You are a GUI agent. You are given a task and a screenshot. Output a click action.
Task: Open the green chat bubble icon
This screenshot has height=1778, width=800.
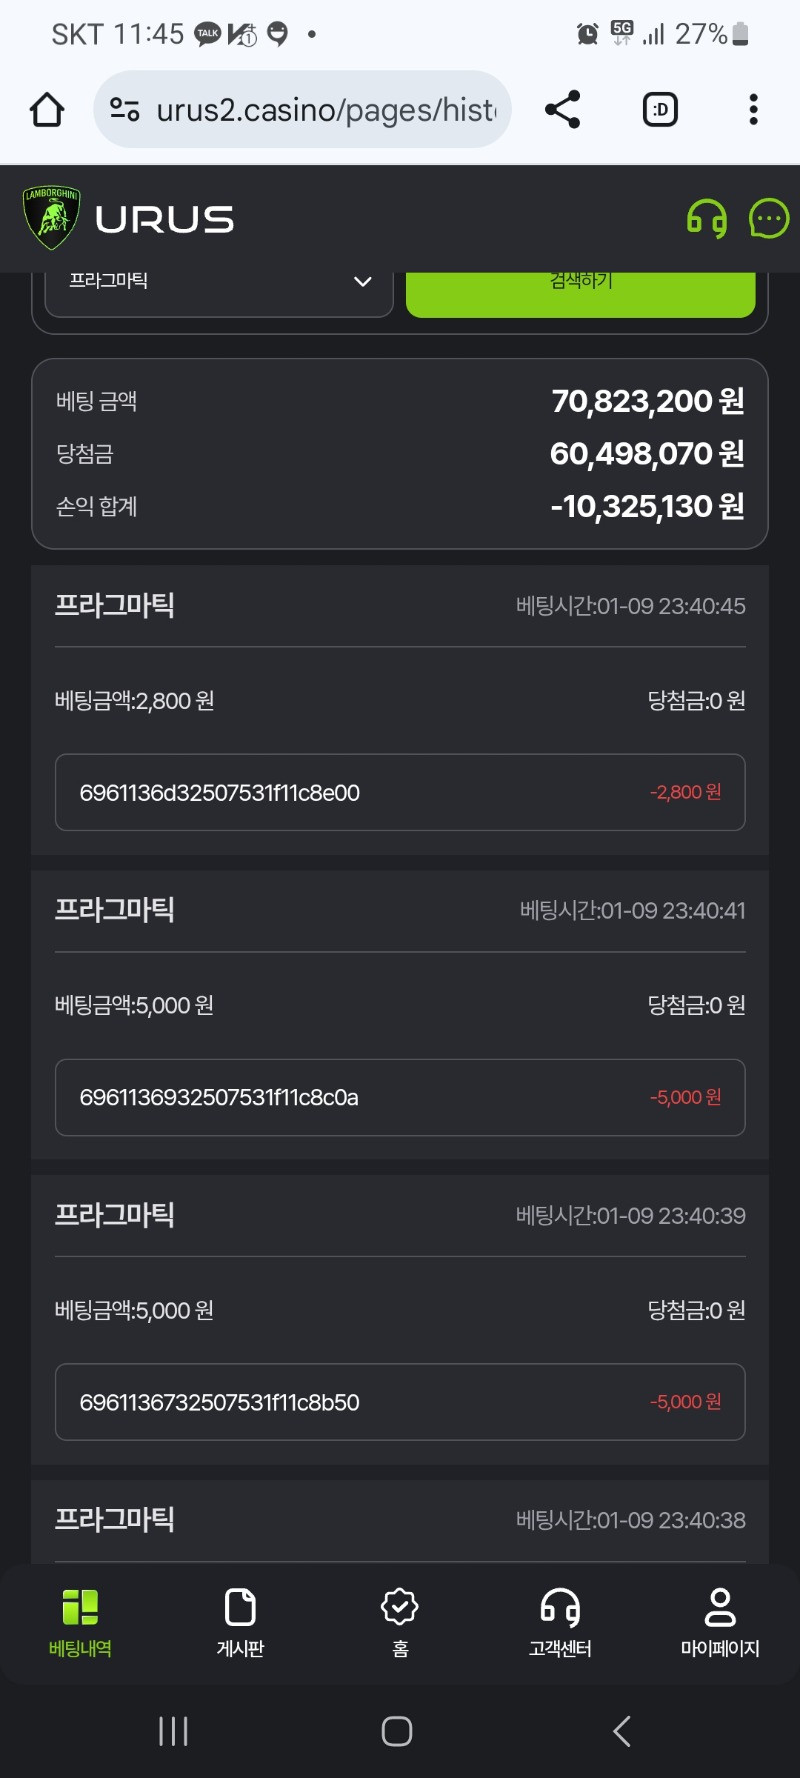(769, 219)
